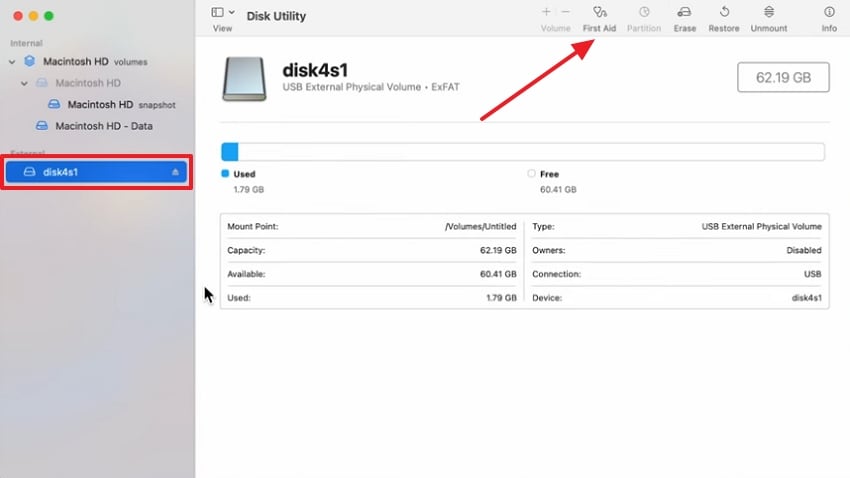
Task: Eject disk4s1 using the sidebar eject icon
Action: tap(175, 172)
